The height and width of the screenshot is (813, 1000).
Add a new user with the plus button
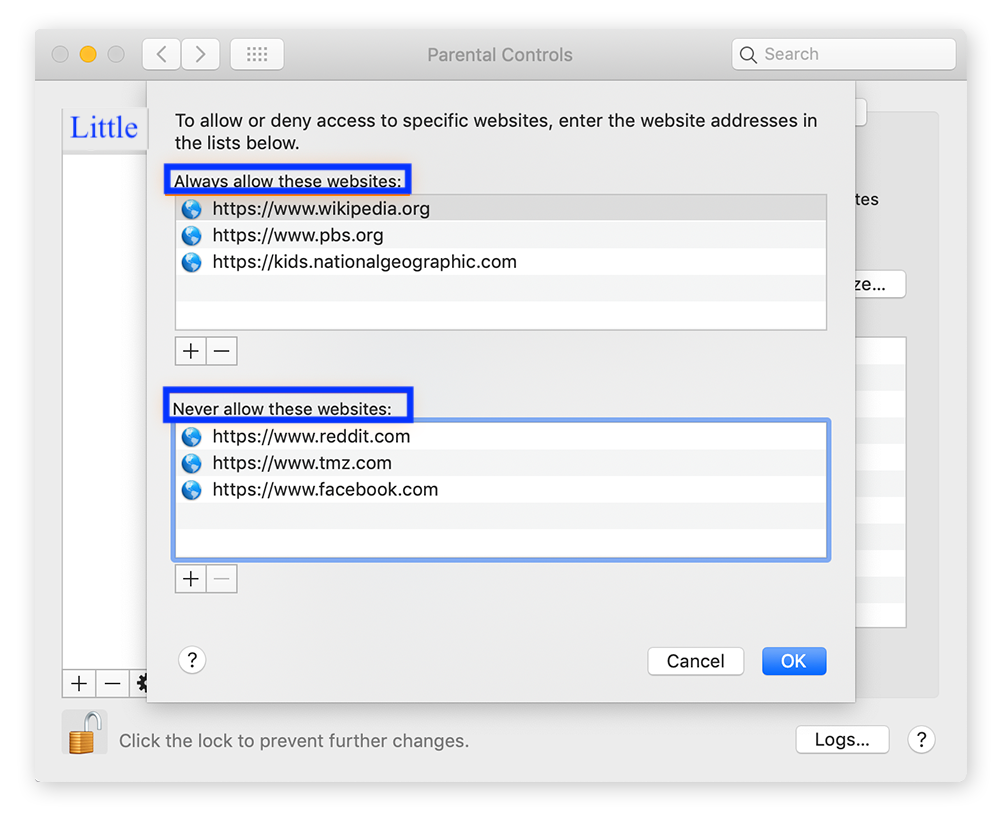click(78, 683)
